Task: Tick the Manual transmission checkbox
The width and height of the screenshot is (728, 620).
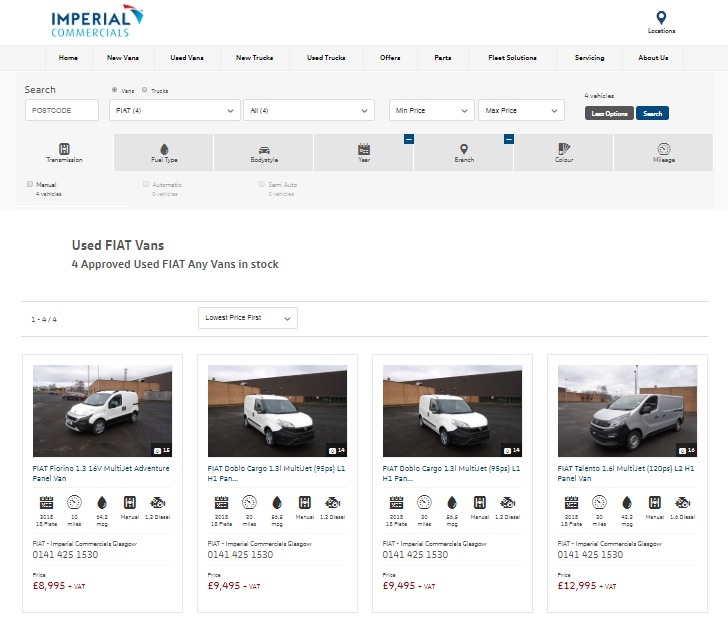Action: click(x=31, y=184)
